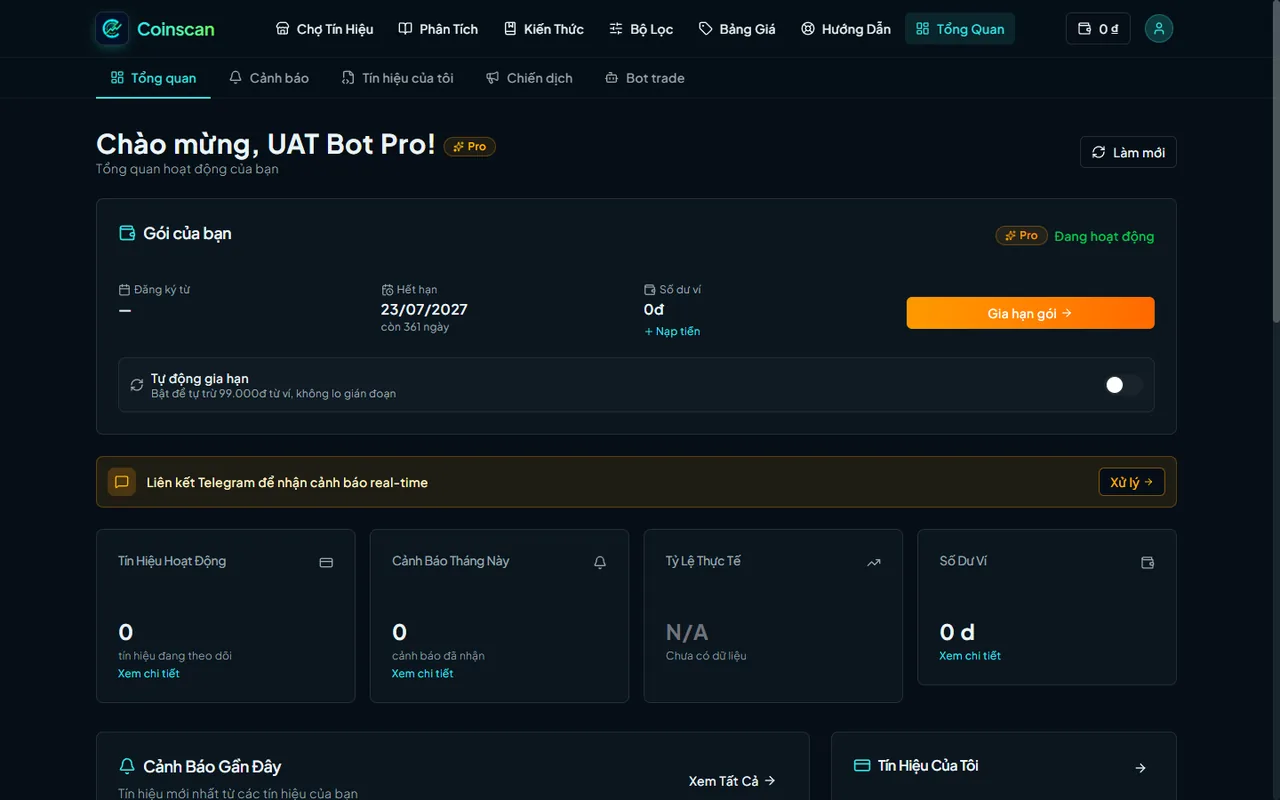
Task: Click the còn 361 ngày text
Action: click(415, 327)
